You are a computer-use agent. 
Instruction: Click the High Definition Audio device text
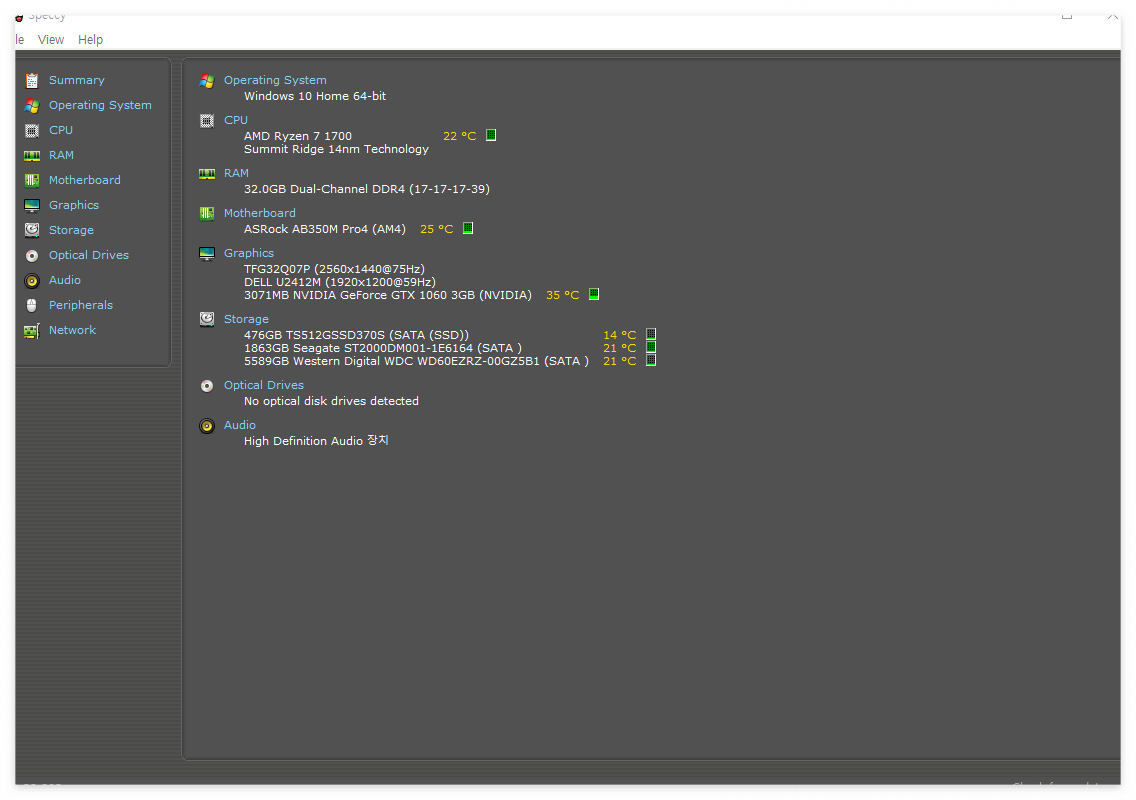point(316,441)
